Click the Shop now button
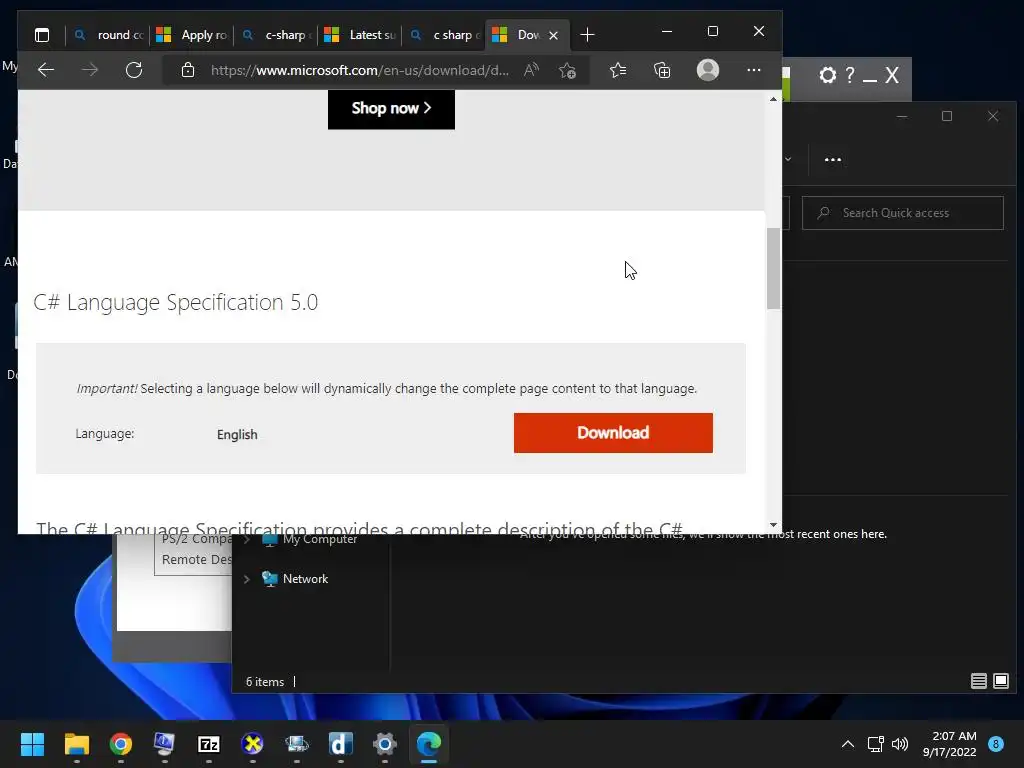 (x=391, y=108)
